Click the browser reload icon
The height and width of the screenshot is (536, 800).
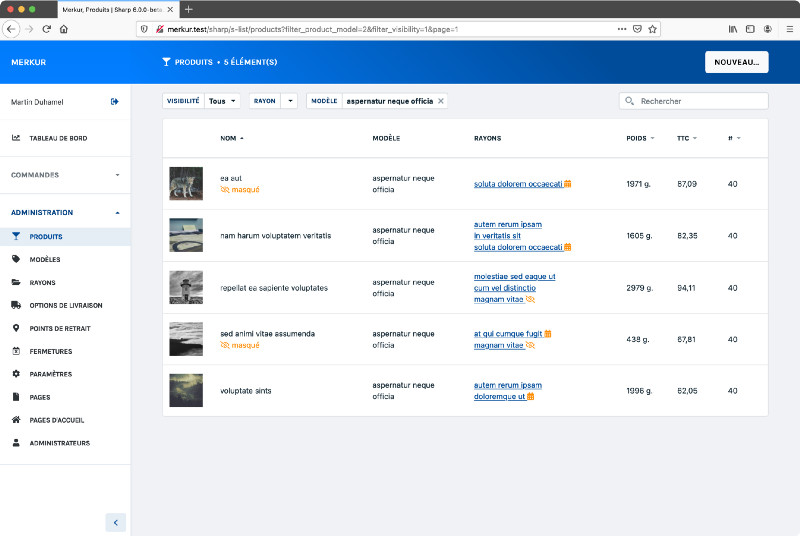pyautogui.click(x=46, y=29)
